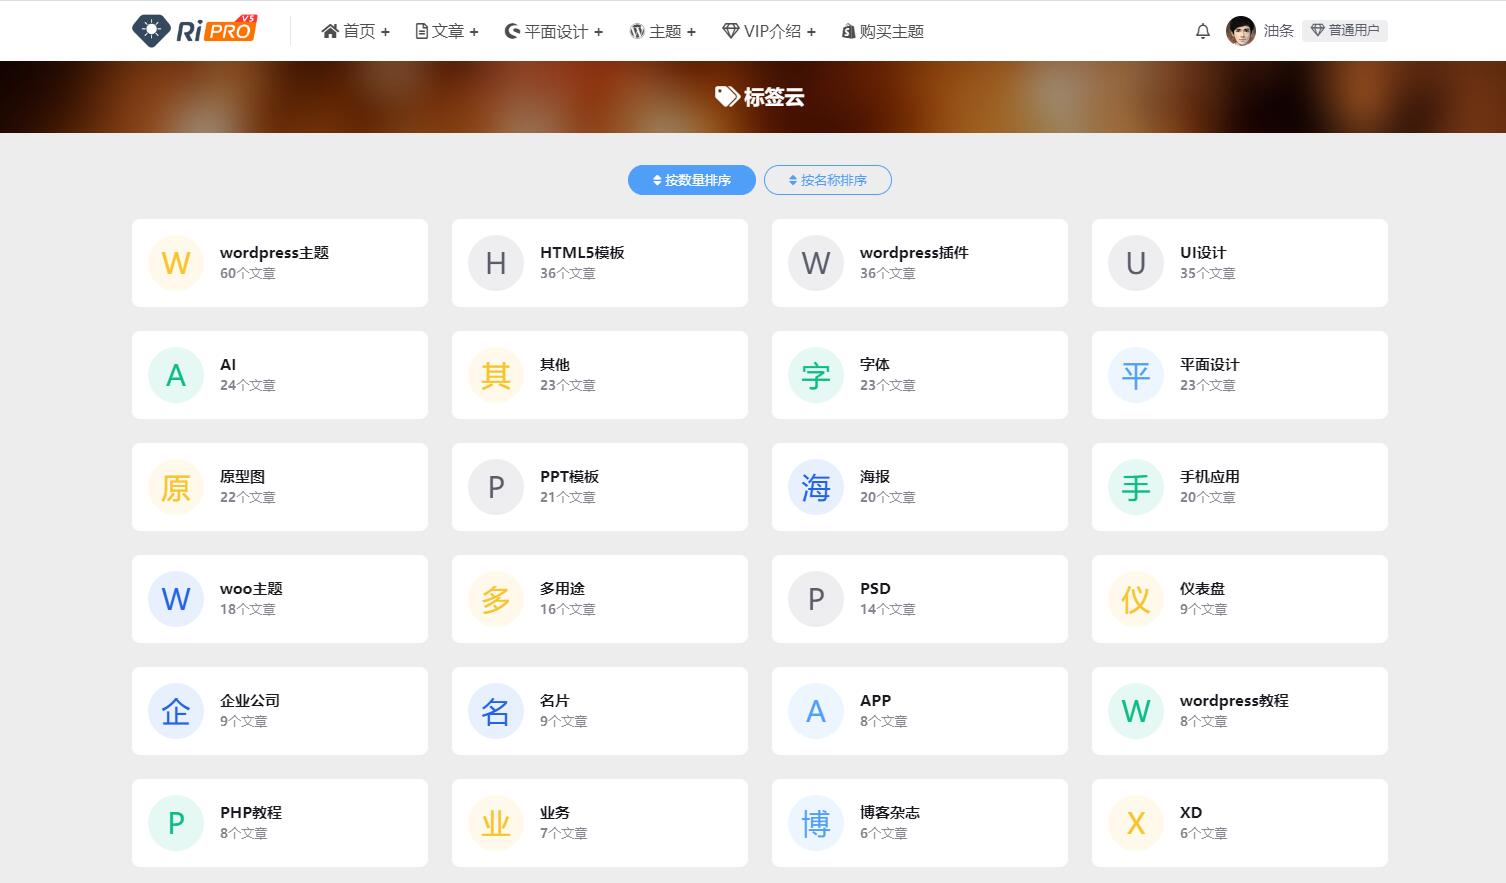Click the yellow W icon for wordpress主题
This screenshot has width=1506, height=883.
(x=176, y=263)
